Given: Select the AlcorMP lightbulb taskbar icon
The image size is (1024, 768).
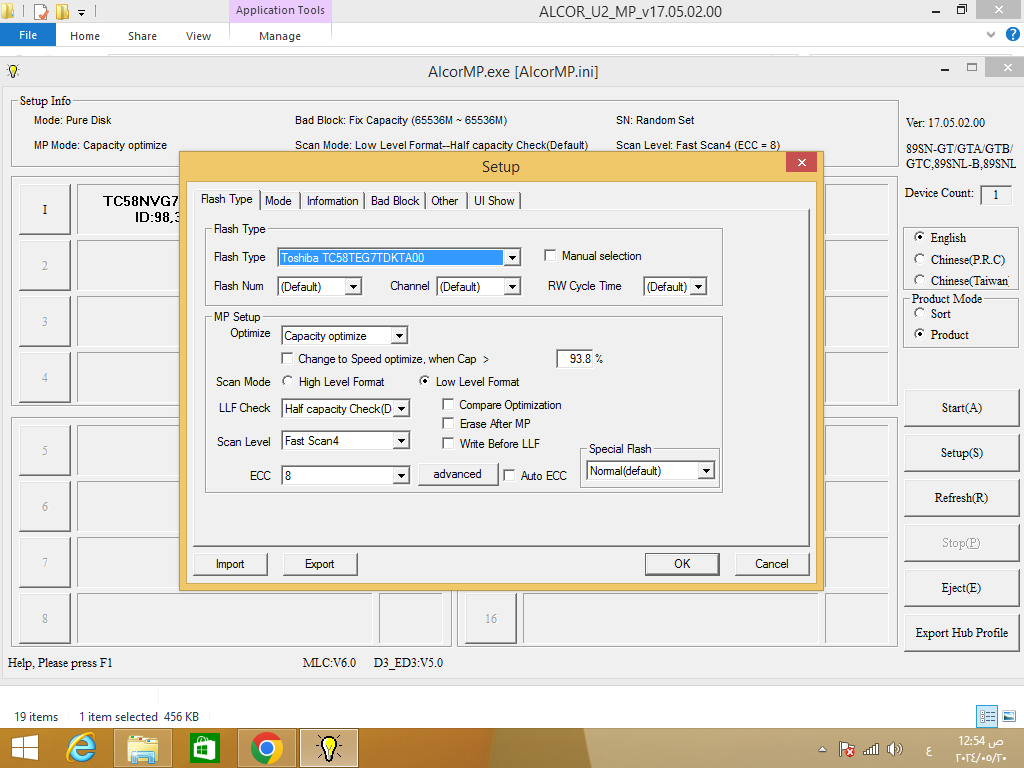Looking at the screenshot, I should pos(328,748).
